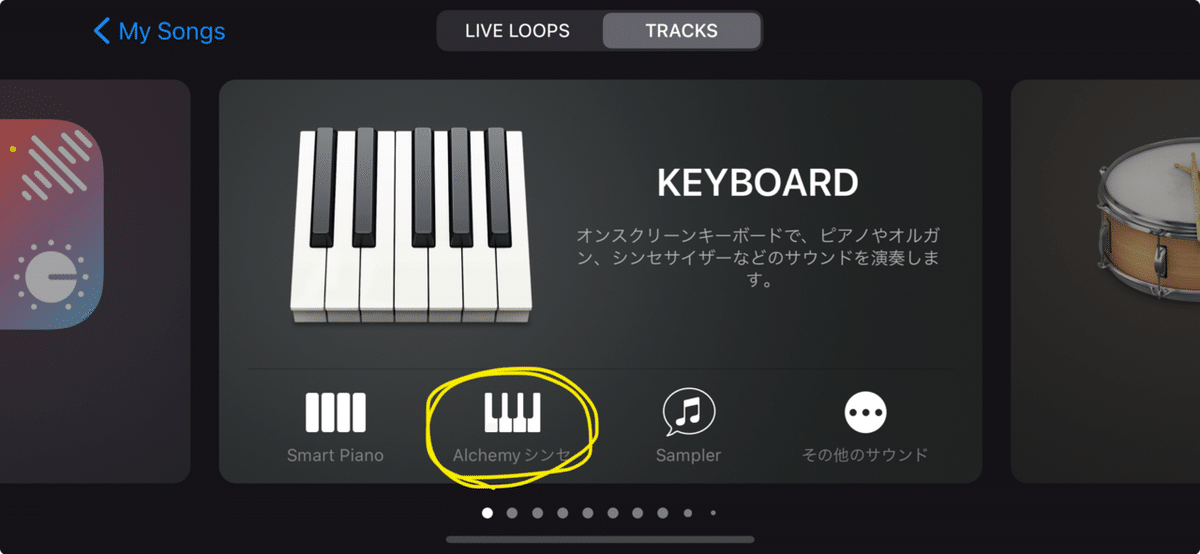Select the Drums snare instrument card
The height and width of the screenshot is (554, 1200).
pyautogui.click(x=1106, y=281)
